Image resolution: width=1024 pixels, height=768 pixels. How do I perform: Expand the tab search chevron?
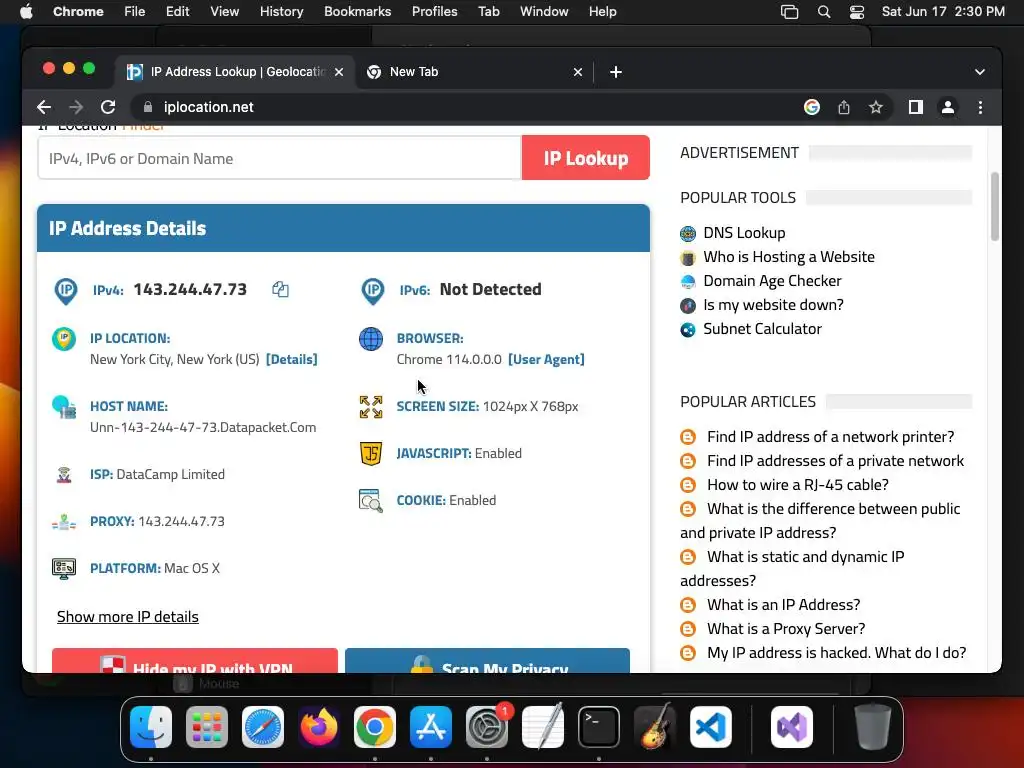[x=980, y=72]
